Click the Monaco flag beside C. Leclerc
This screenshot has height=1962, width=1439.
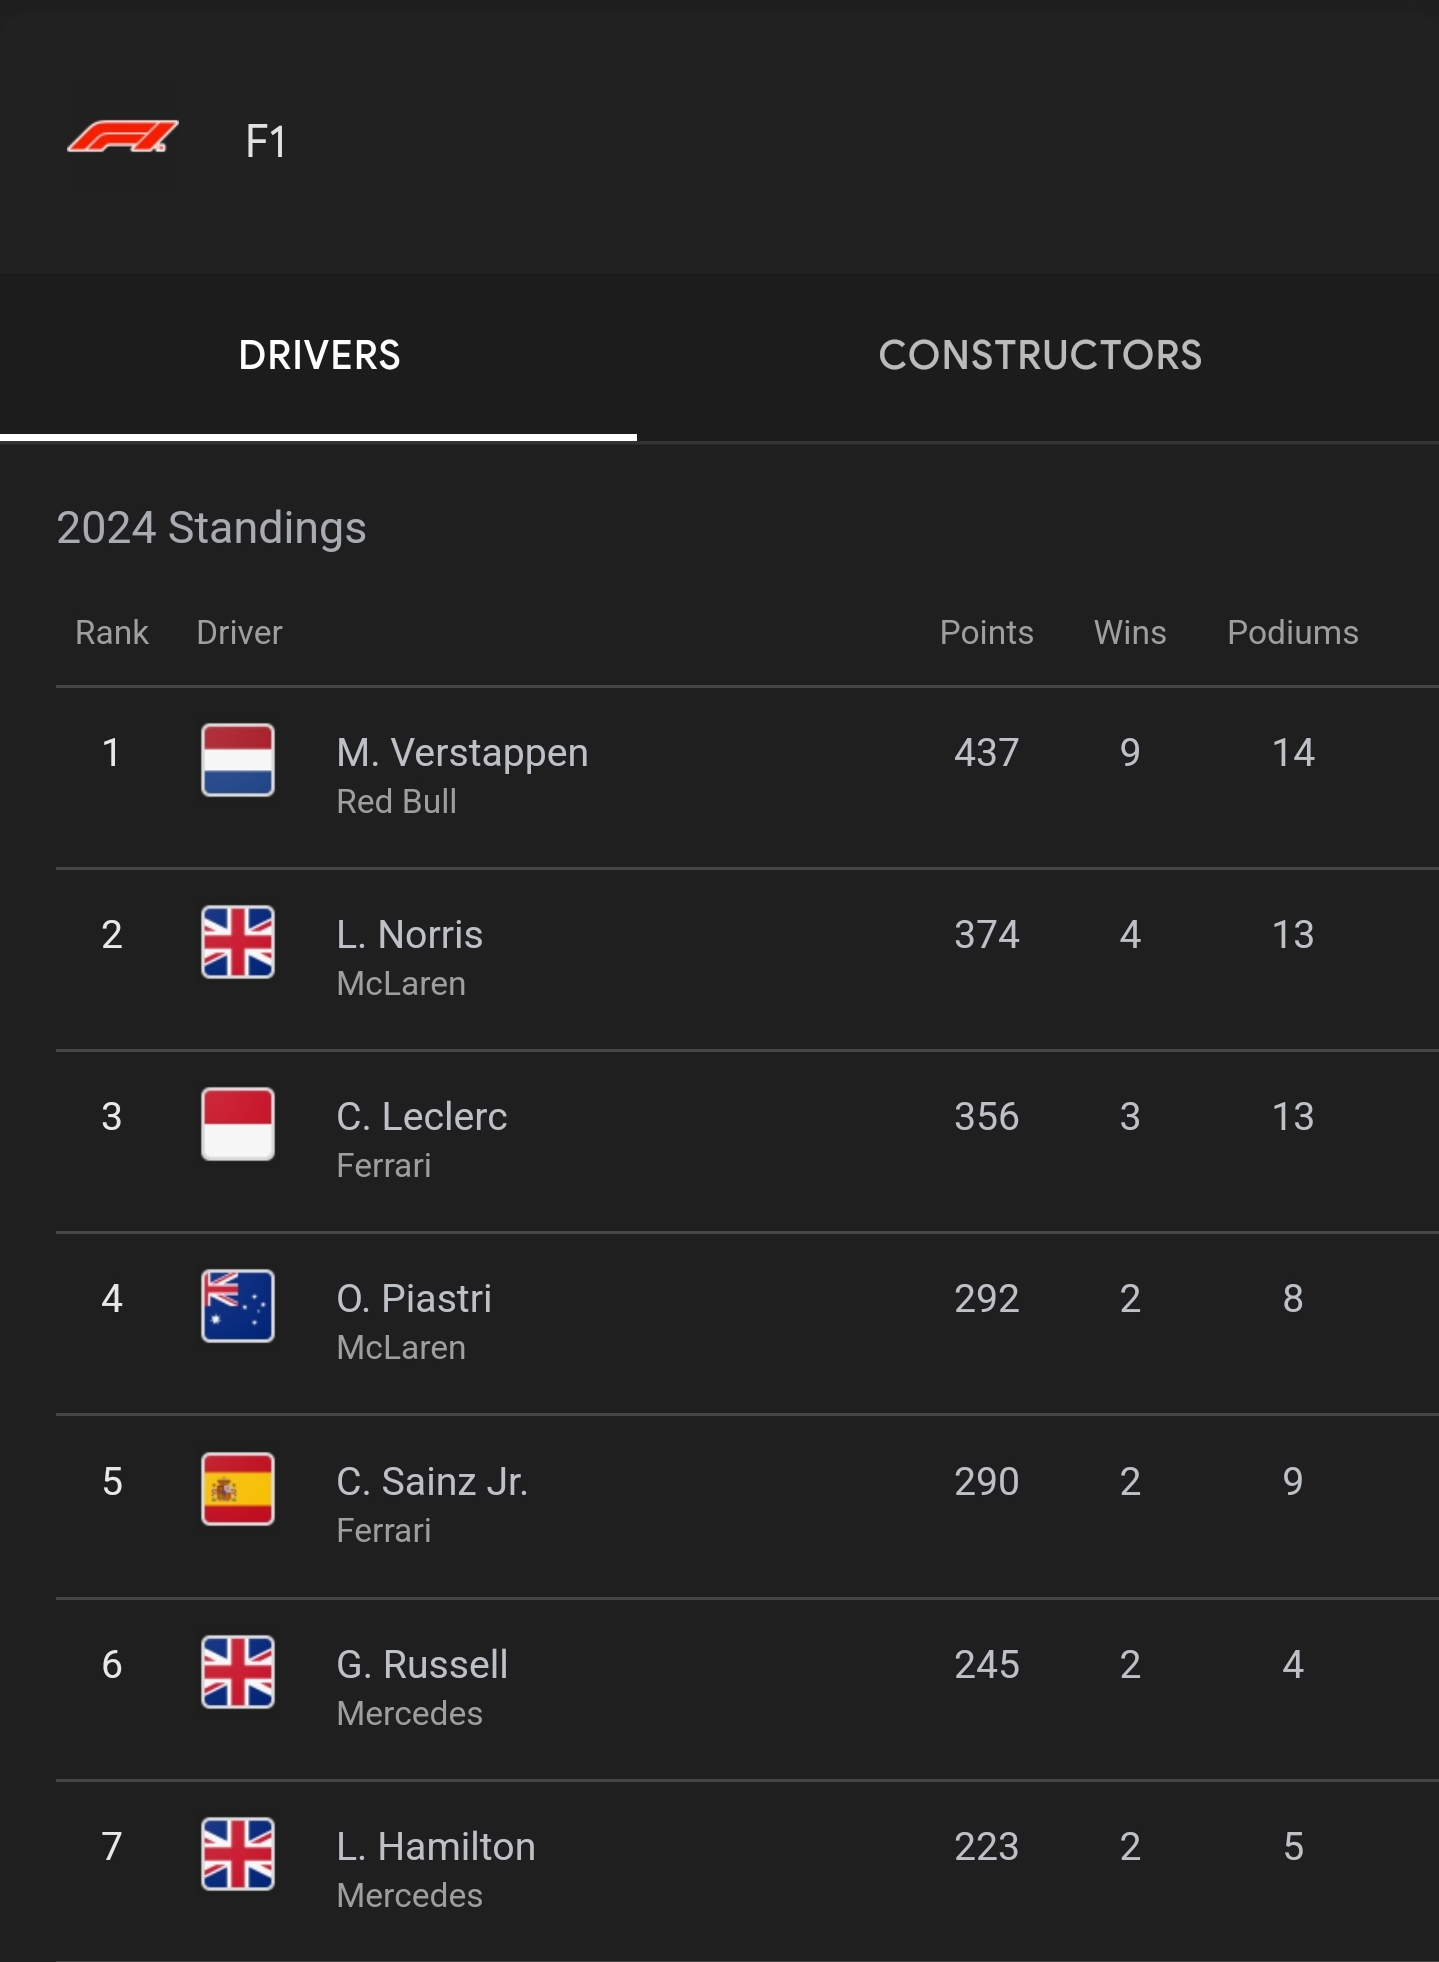tap(238, 1124)
